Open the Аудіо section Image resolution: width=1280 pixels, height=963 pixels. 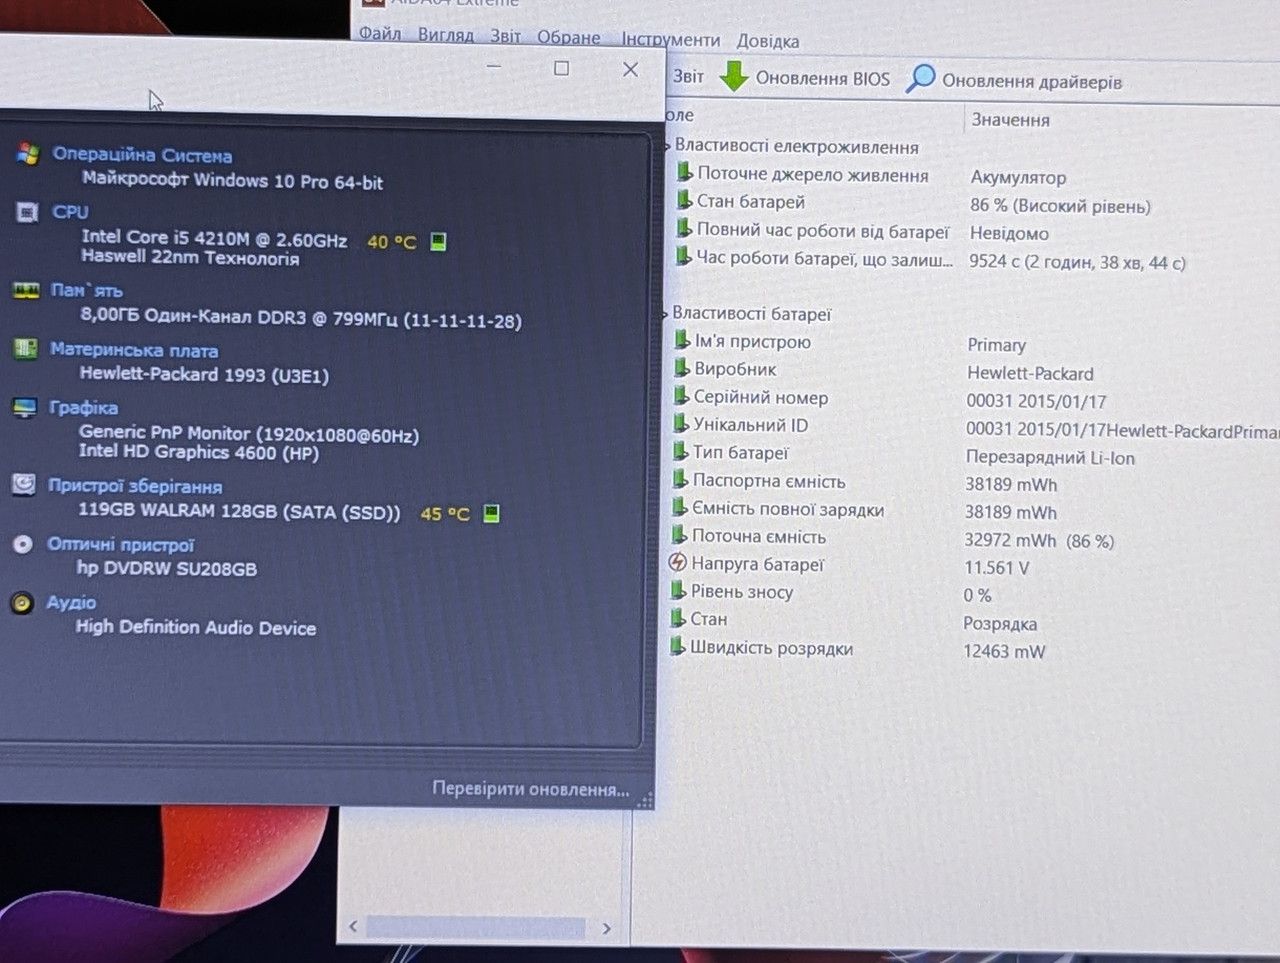click(71, 603)
